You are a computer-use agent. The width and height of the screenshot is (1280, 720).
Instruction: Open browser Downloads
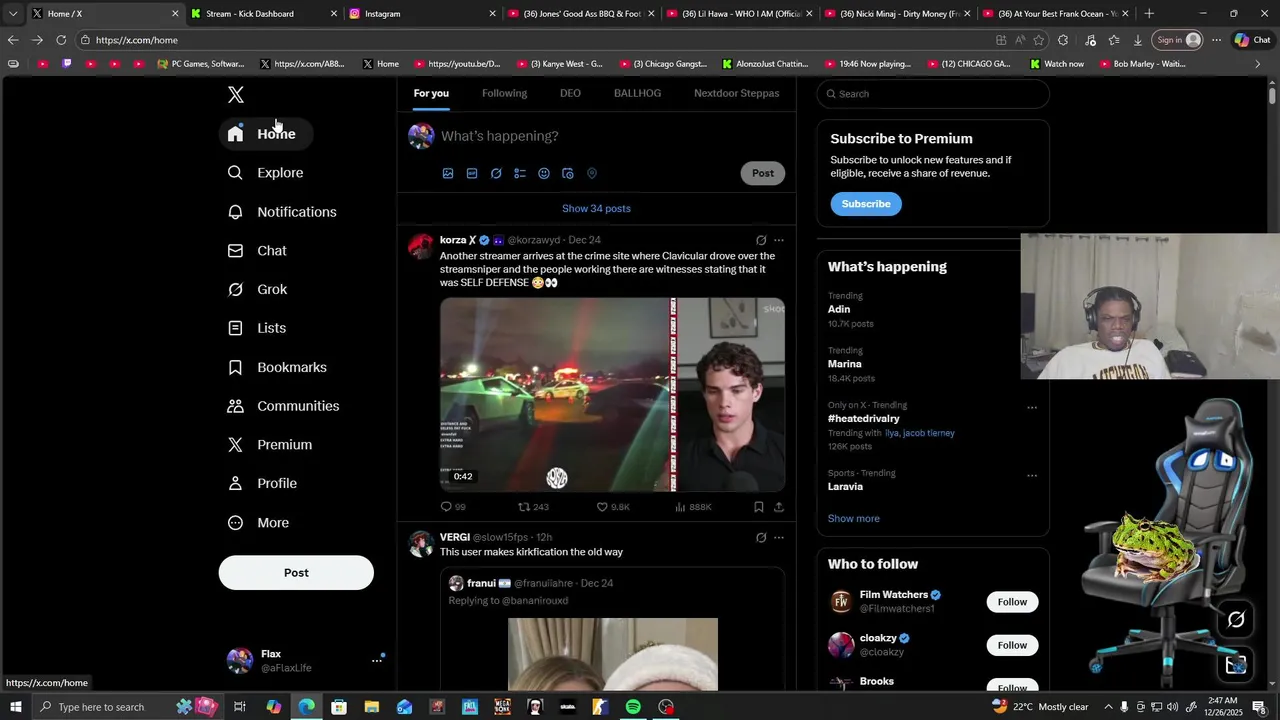click(x=1138, y=40)
